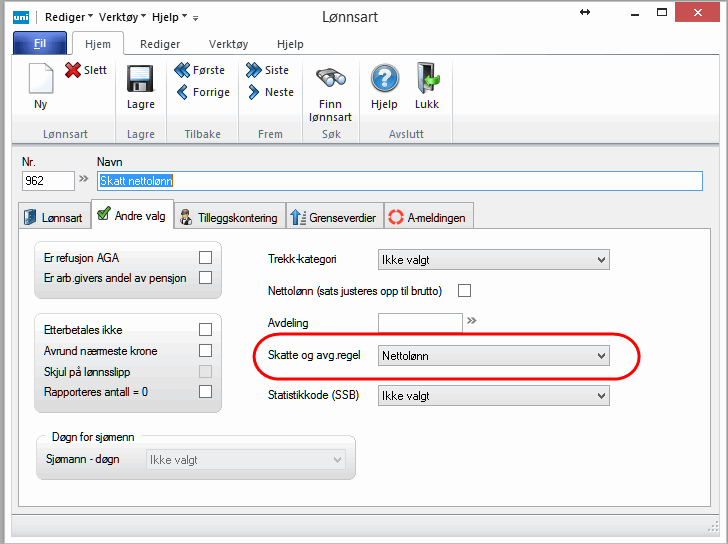
Task: Toggle the Etterbetales ikke checkbox
Action: tap(205, 329)
